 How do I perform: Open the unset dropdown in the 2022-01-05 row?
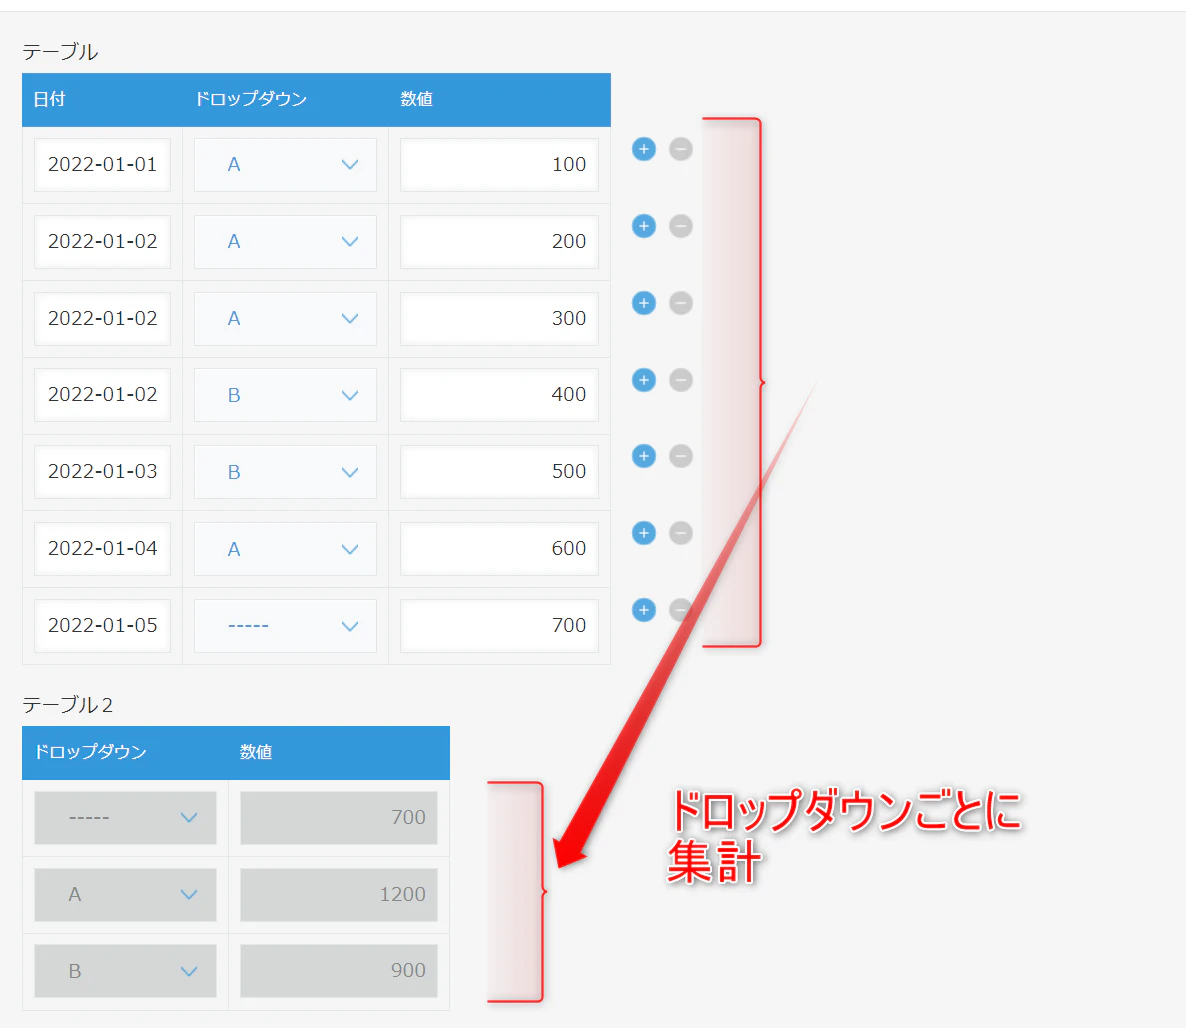click(285, 626)
